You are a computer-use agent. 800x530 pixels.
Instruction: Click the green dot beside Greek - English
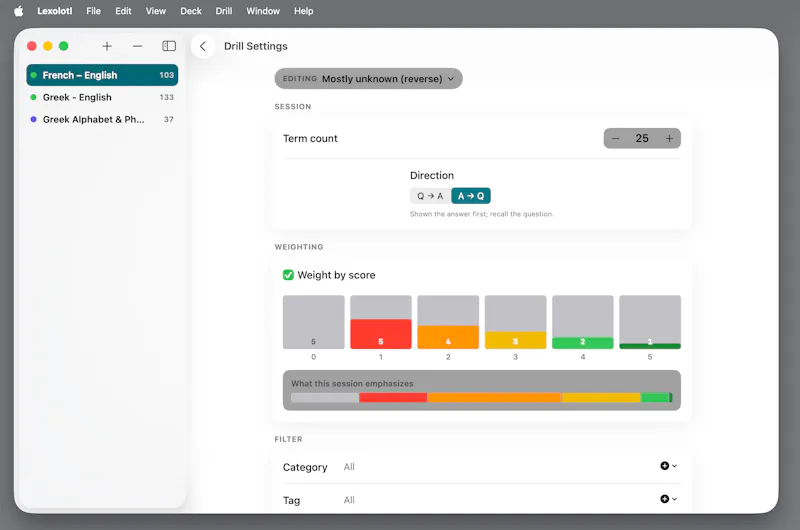pos(33,97)
